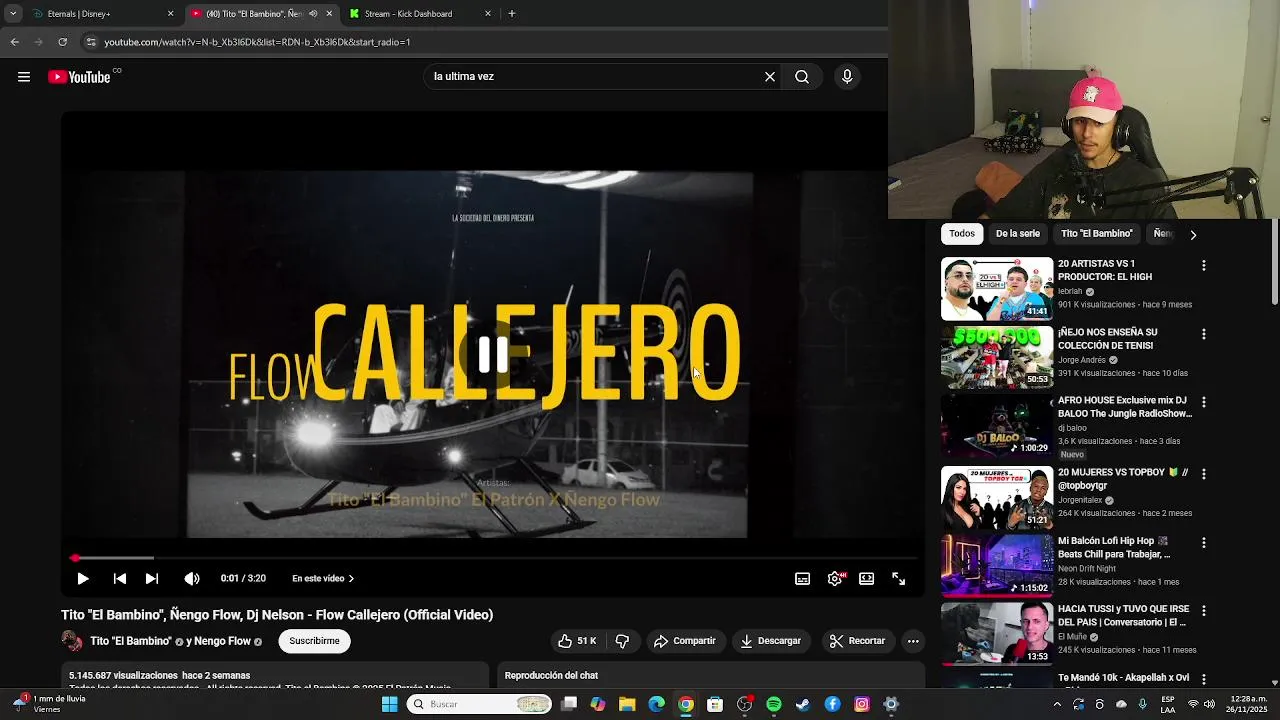Open options for 'HACIA TUSSI' video

[x=1204, y=611]
